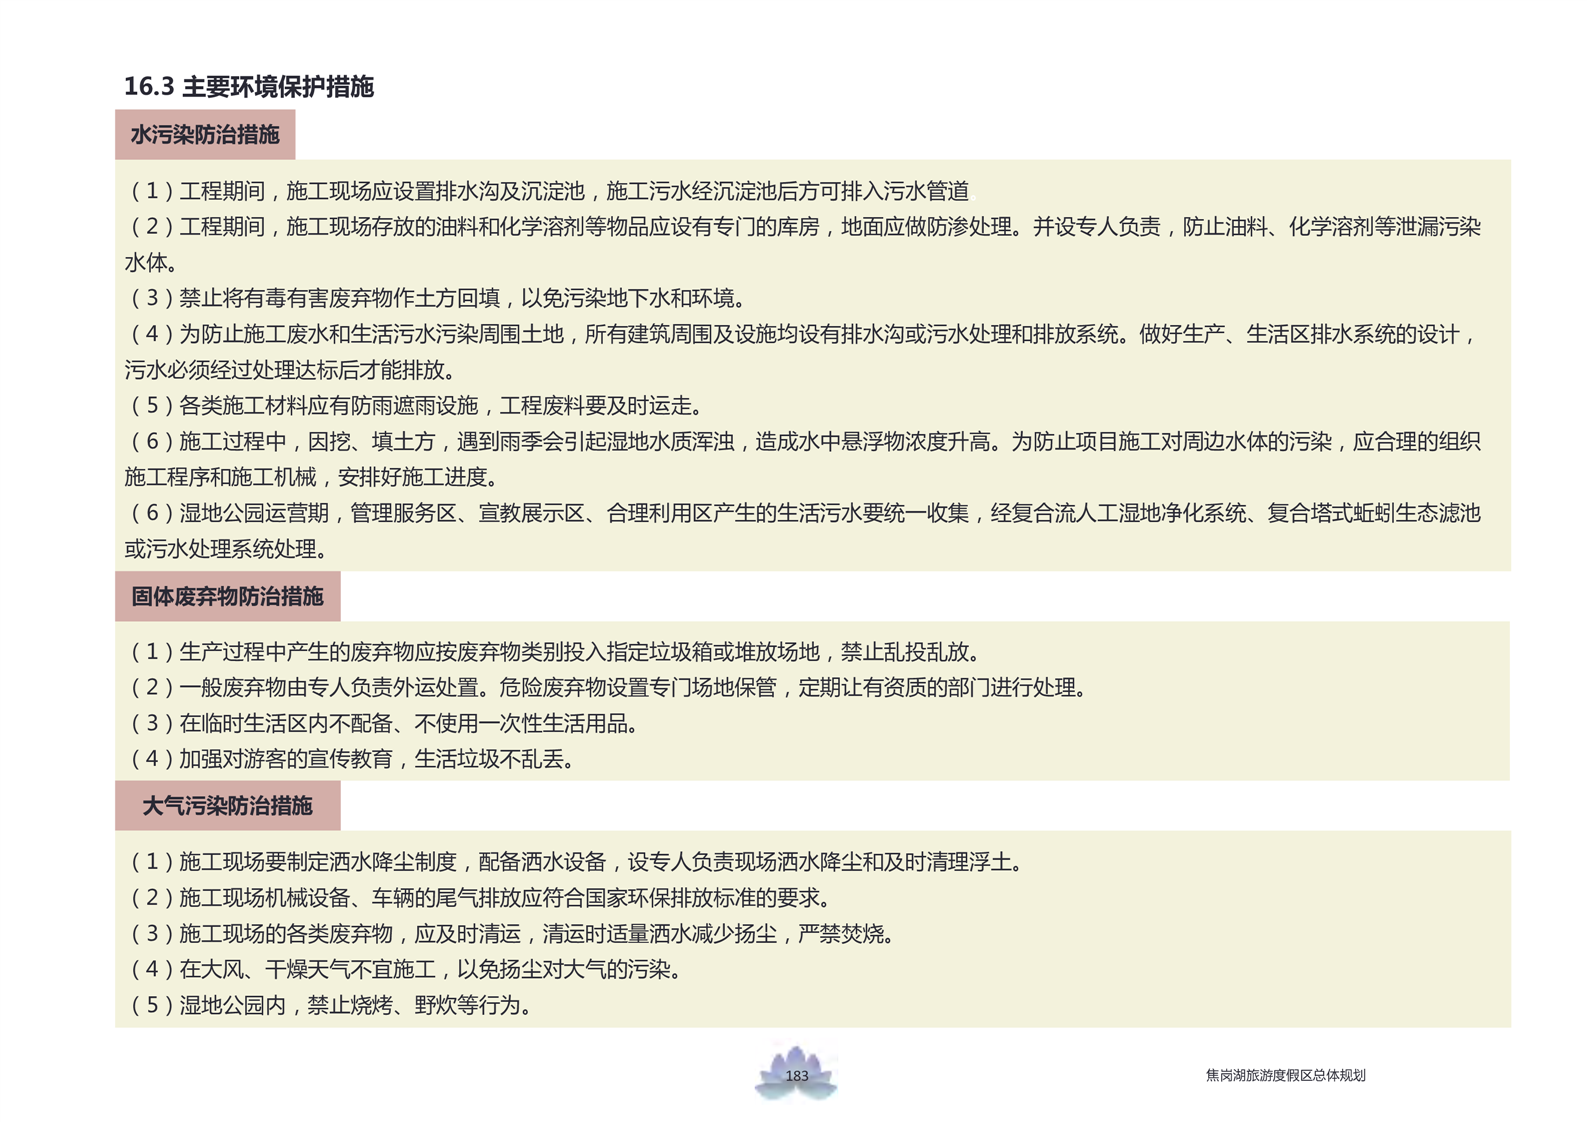The width and height of the screenshot is (1587, 1122).
Task: Select the 水污染防治措施 header label
Action: [205, 135]
